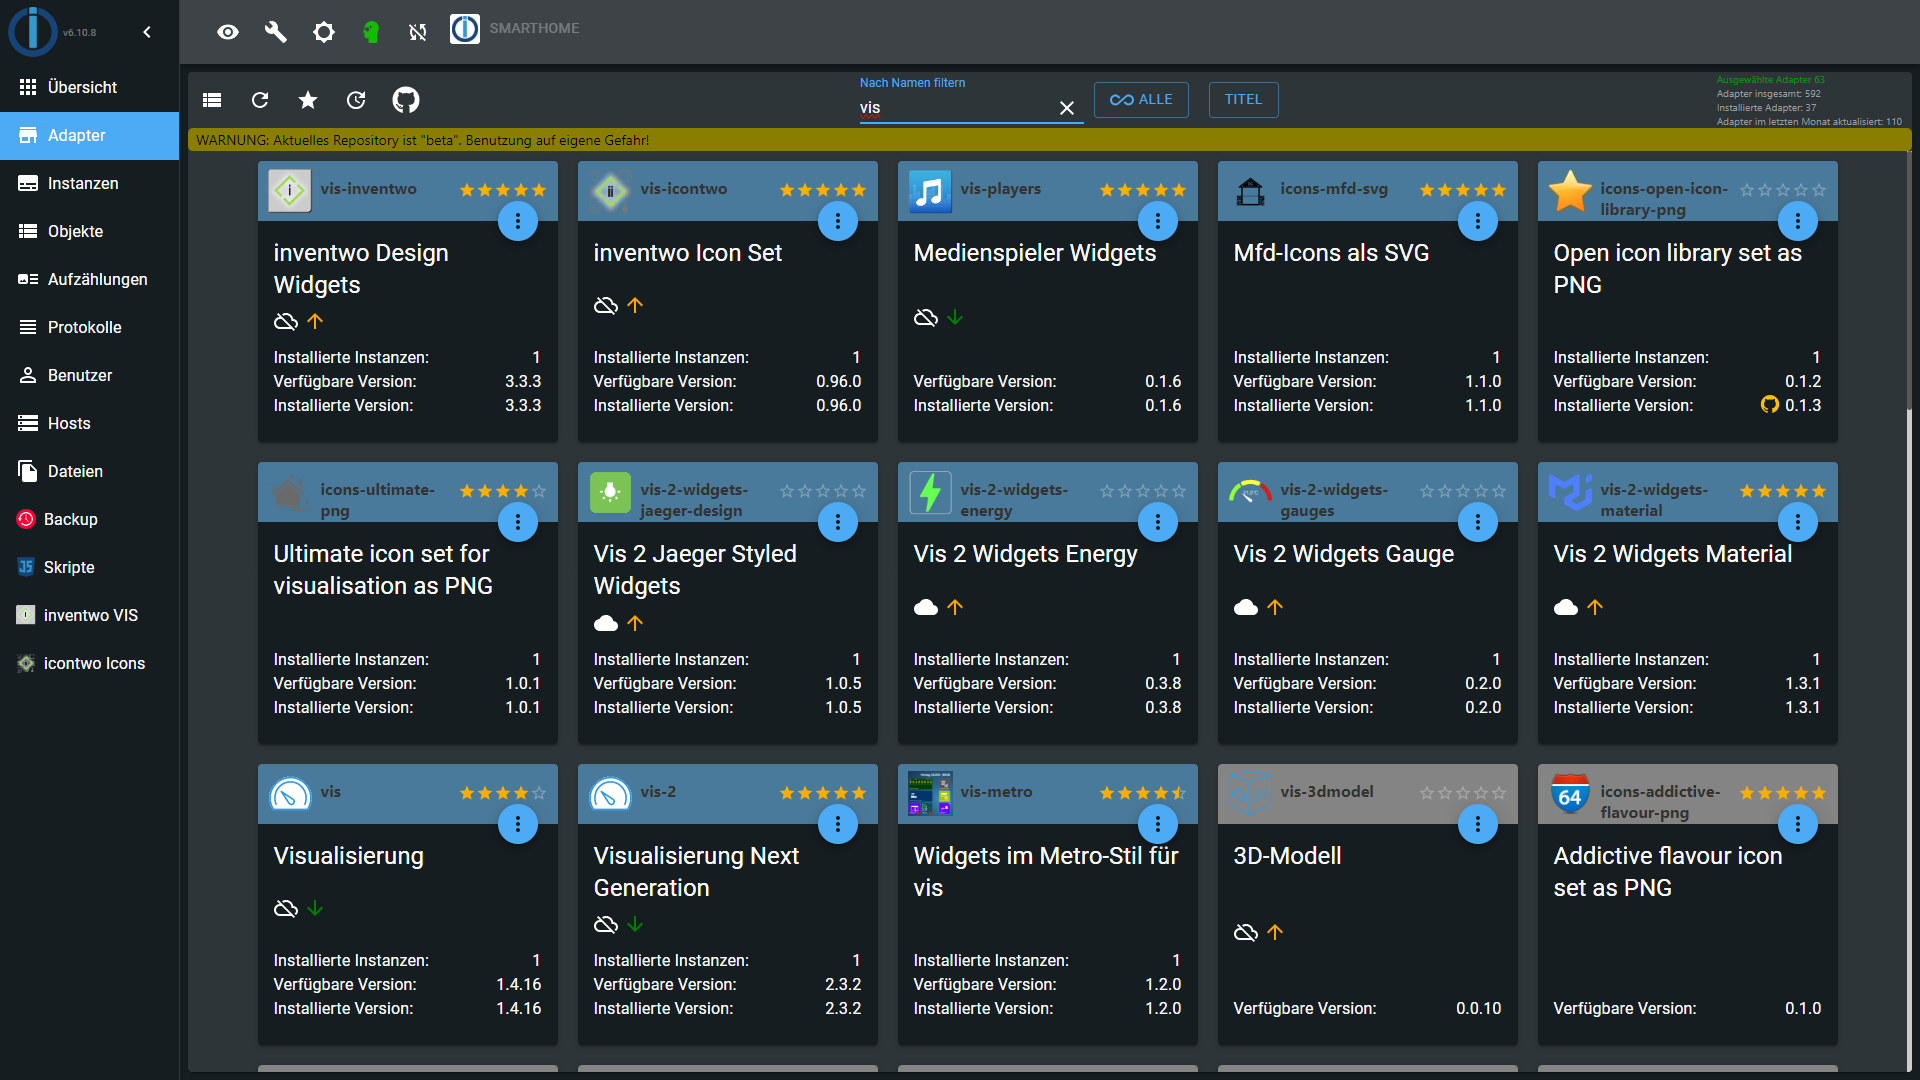Open options menu for vis-metro card

tap(1158, 824)
